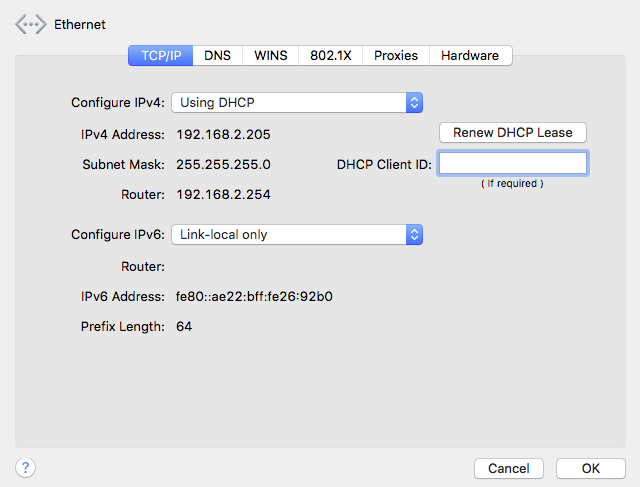Focus the DHCP Client ID field
640x487 pixels.
pyautogui.click(x=512, y=164)
